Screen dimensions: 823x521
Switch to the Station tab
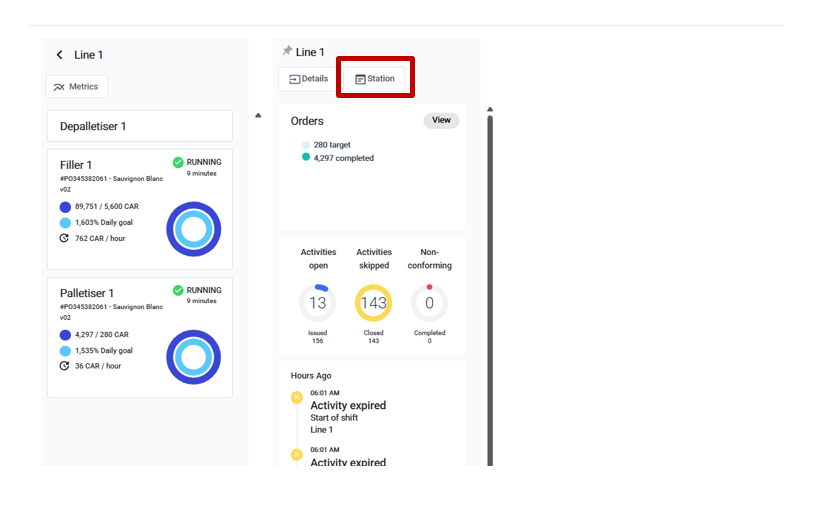coord(375,78)
